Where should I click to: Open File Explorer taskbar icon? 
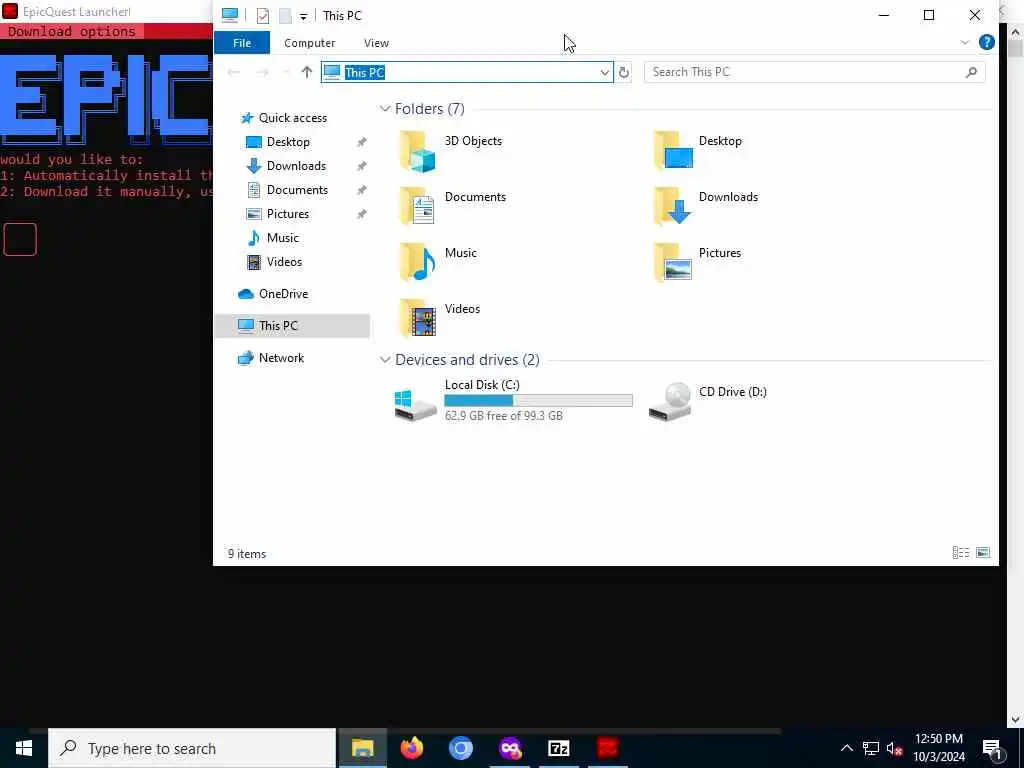tap(362, 748)
